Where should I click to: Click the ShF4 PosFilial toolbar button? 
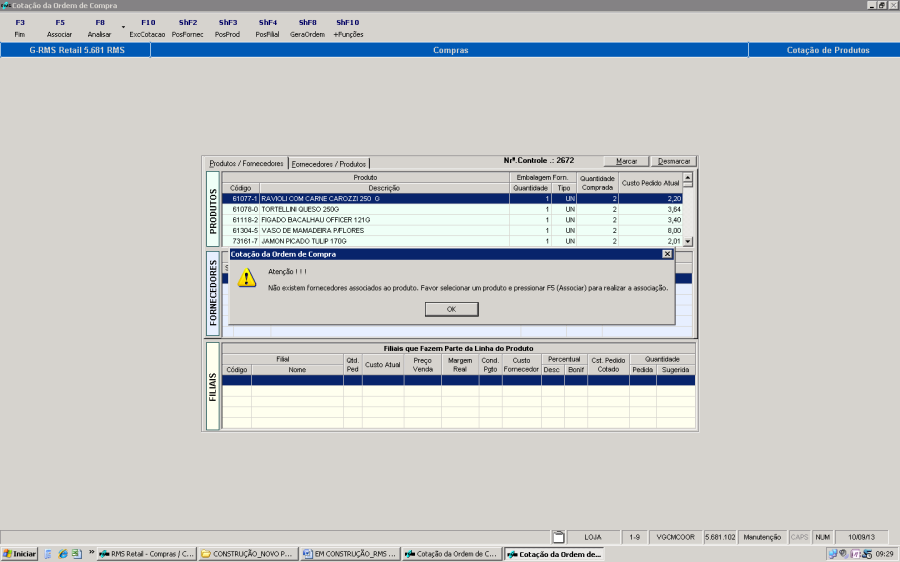coord(267,28)
